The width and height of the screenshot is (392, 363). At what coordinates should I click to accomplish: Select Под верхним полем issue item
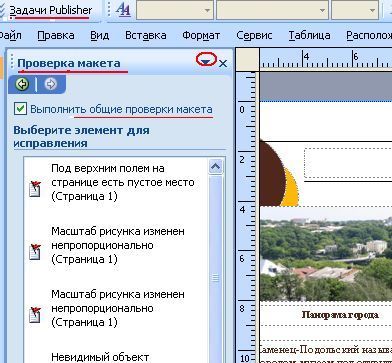coord(115,182)
